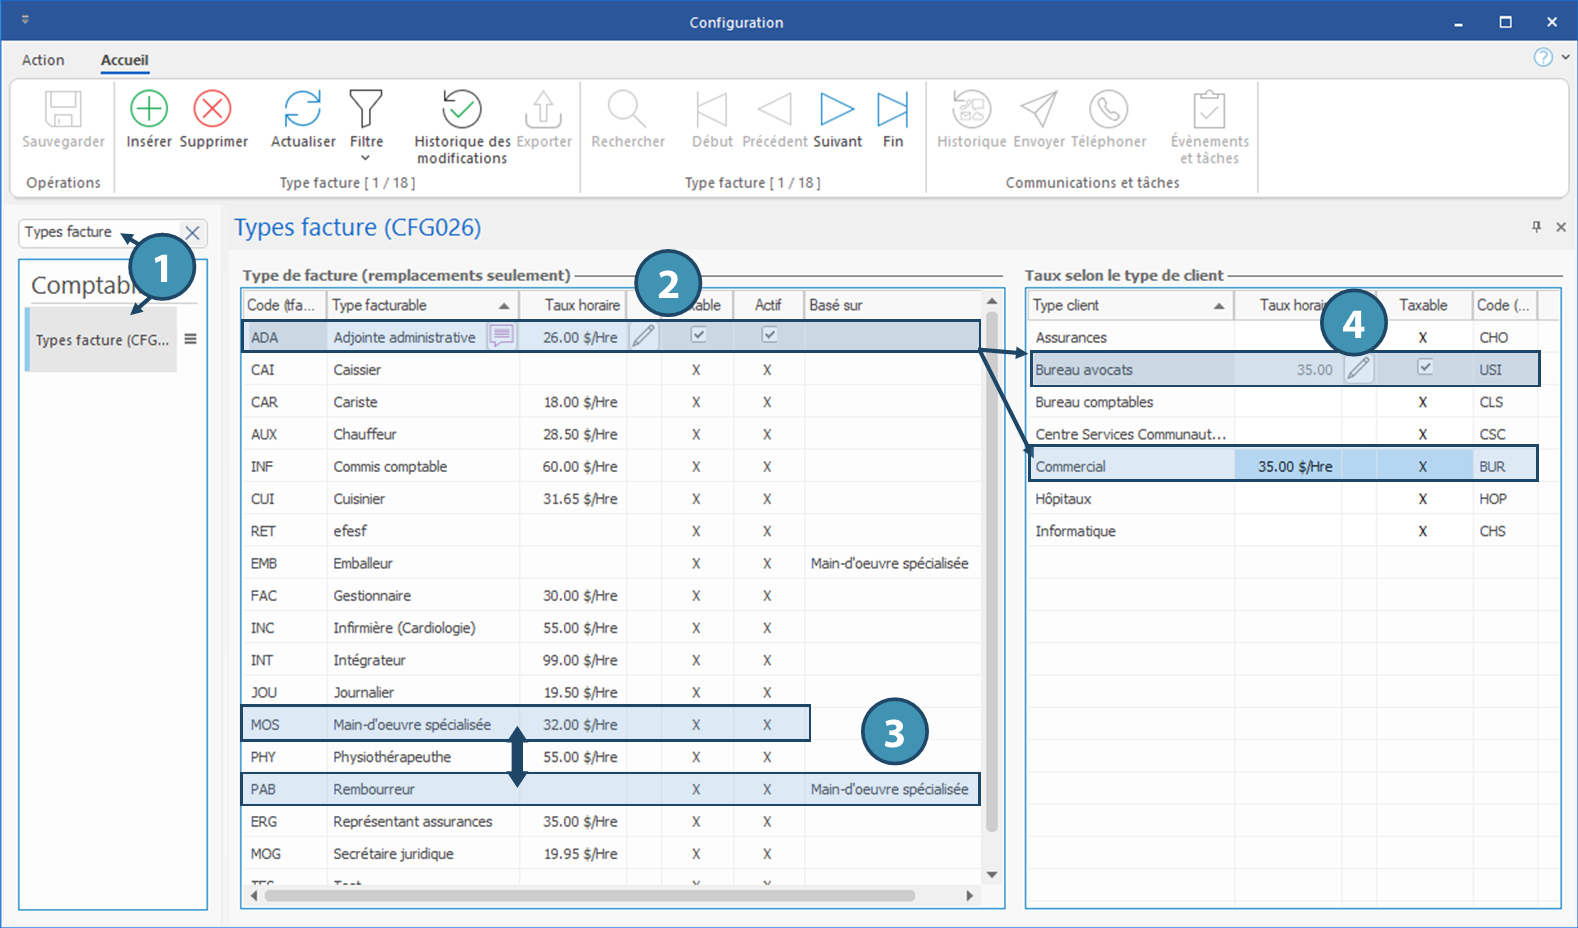
Task: Jump to last record with Fin
Action: (x=892, y=109)
